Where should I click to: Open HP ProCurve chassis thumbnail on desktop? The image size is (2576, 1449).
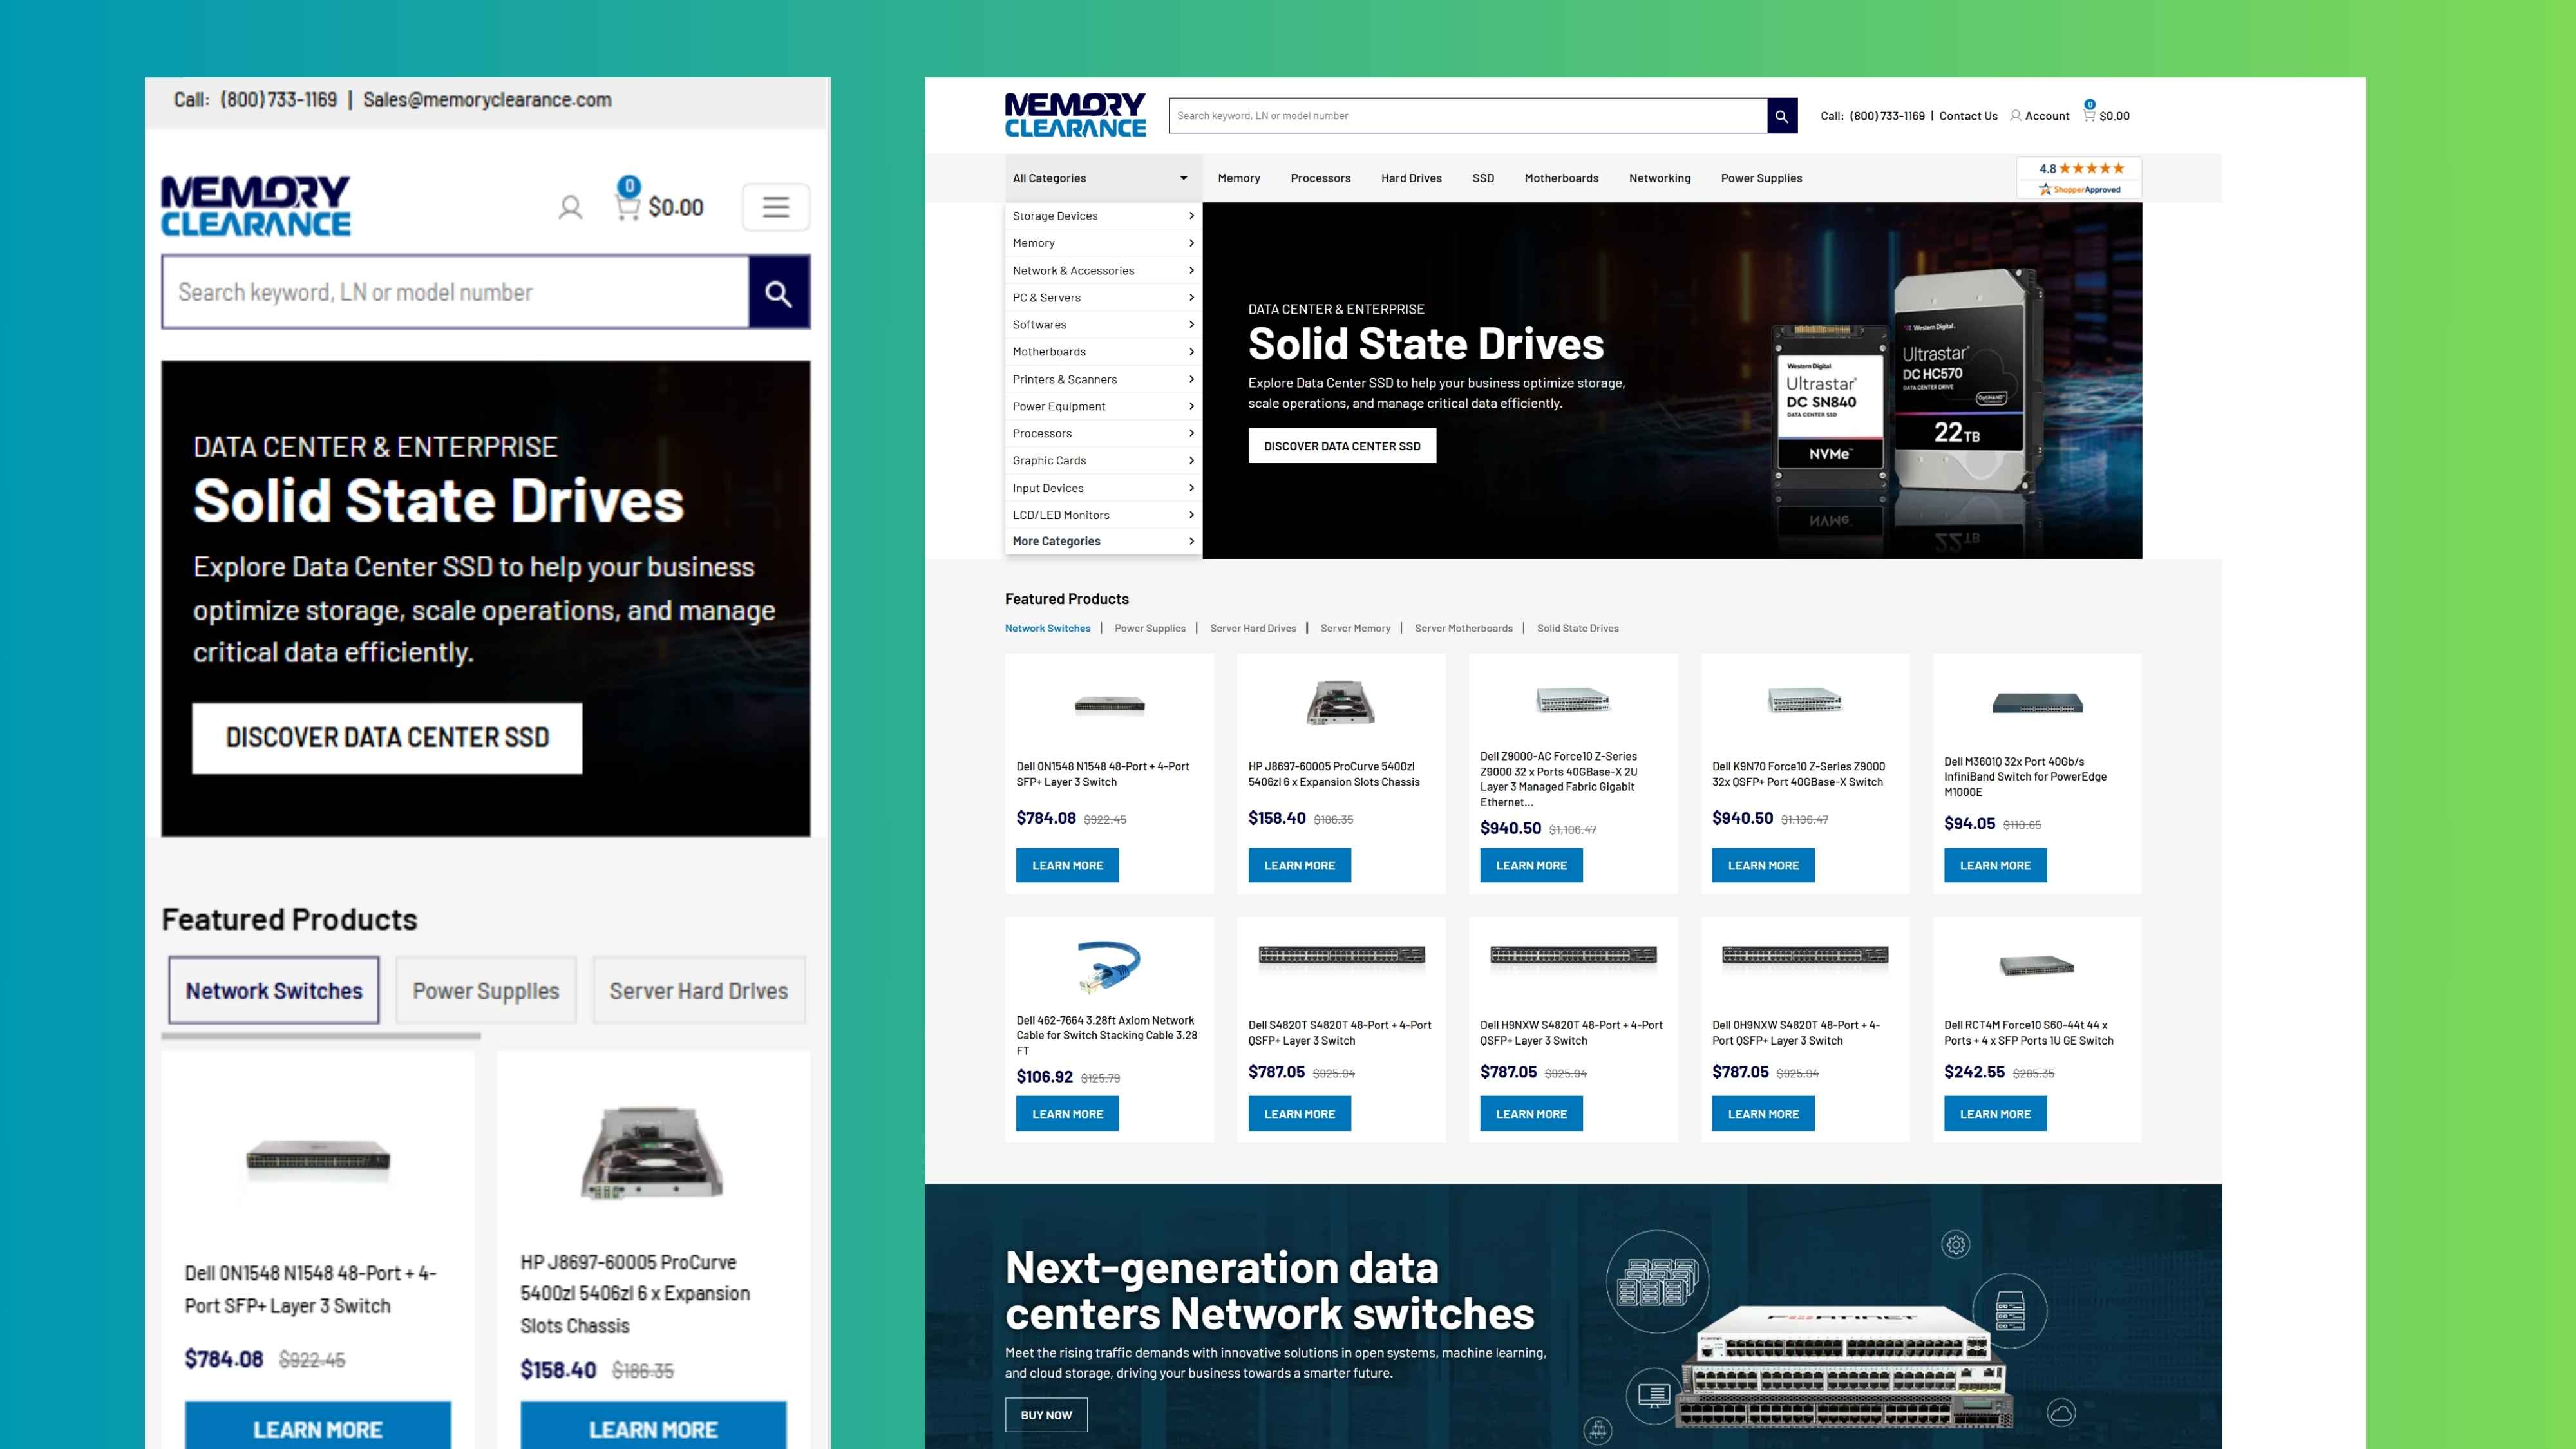tap(1341, 702)
